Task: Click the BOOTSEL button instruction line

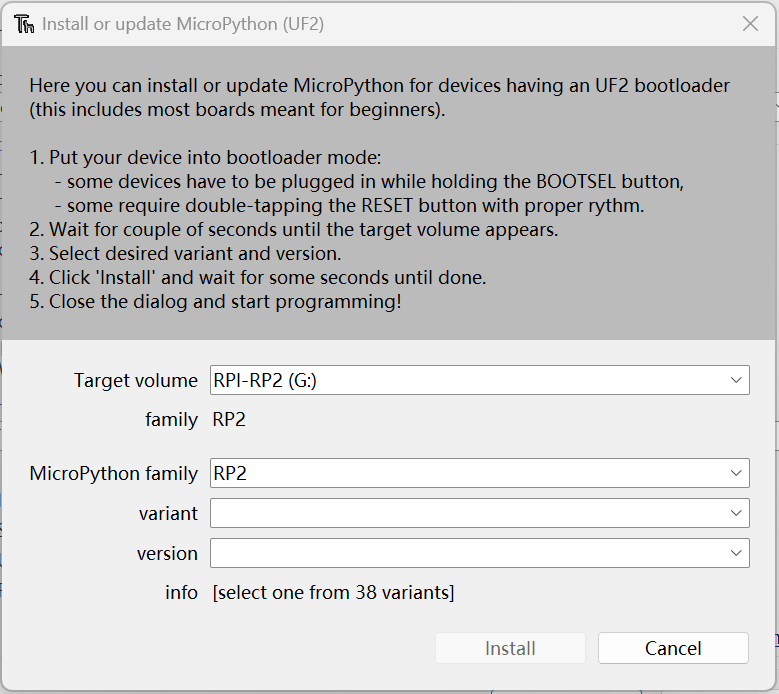Action: (x=369, y=181)
